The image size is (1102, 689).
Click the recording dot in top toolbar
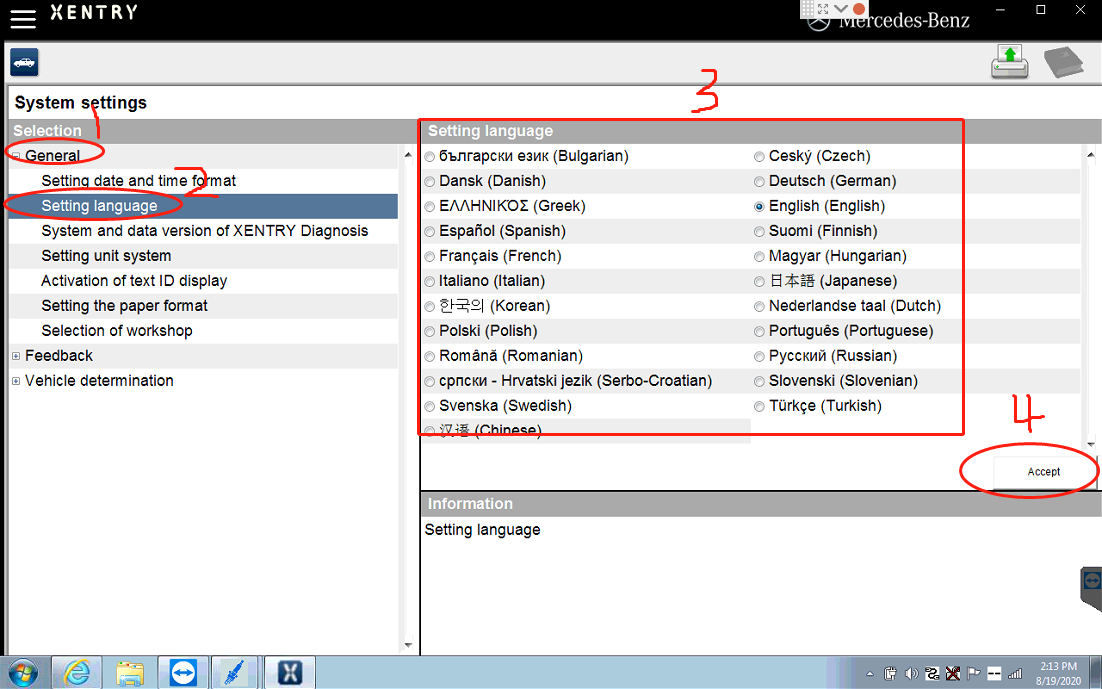coord(859,9)
